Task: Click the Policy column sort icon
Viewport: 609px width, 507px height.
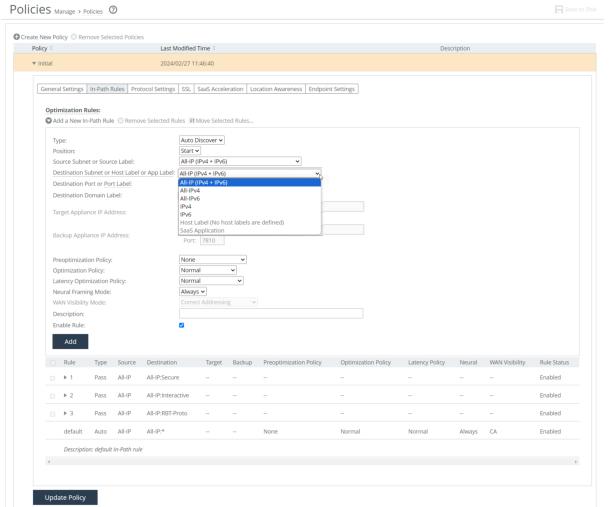Action: pyautogui.click(x=51, y=47)
